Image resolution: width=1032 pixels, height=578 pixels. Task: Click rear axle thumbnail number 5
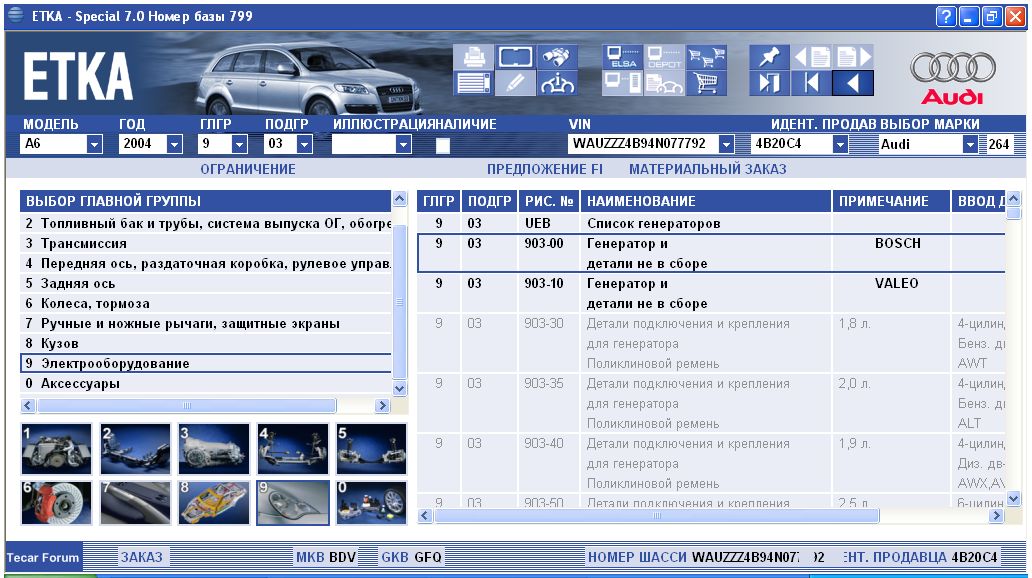372,449
